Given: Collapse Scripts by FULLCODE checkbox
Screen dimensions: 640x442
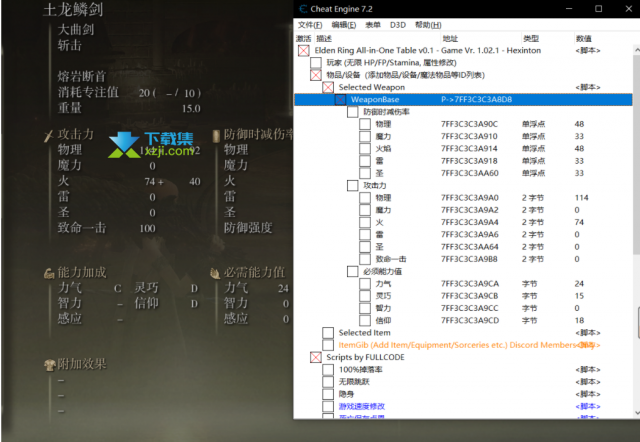Looking at the screenshot, I should (316, 357).
